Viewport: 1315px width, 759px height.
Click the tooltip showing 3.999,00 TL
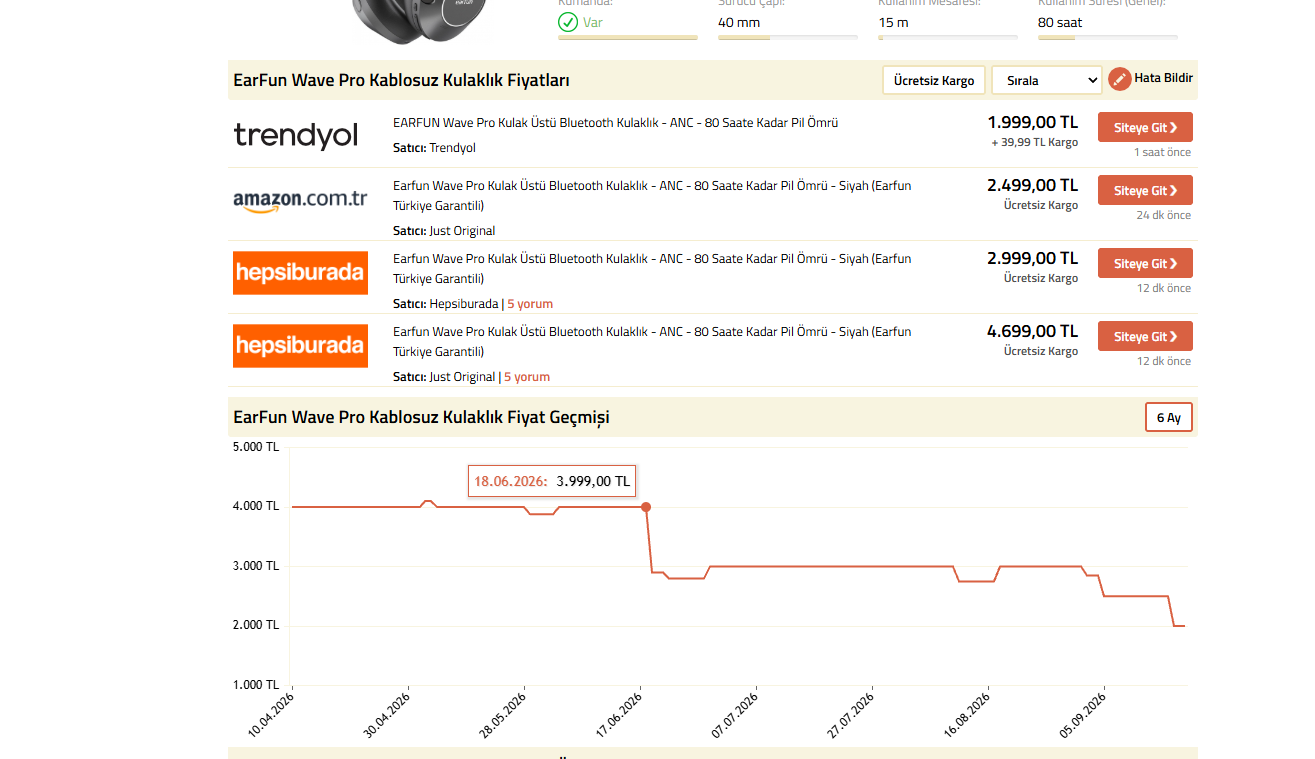pos(552,481)
